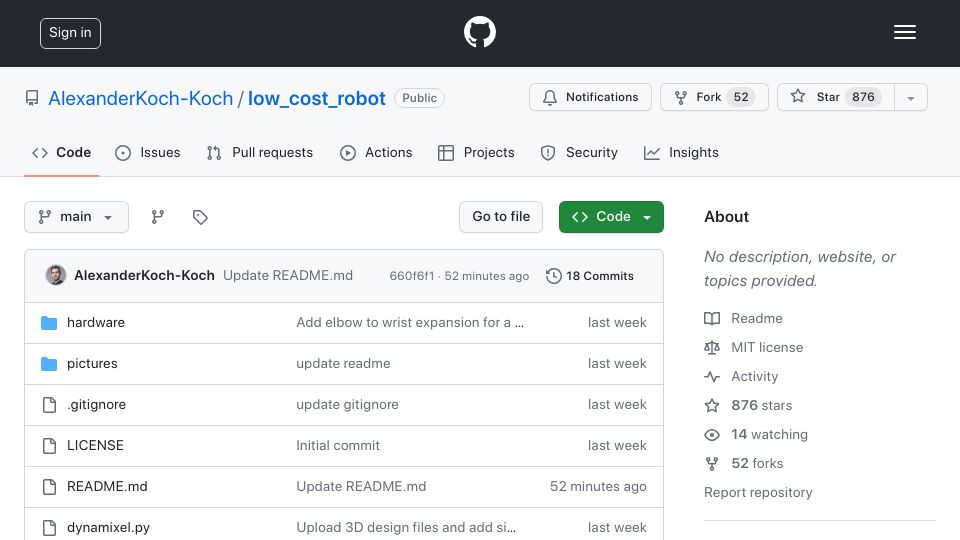Open commit hash 660f6f1
Image resolution: width=960 pixels, height=540 pixels.
click(x=412, y=276)
